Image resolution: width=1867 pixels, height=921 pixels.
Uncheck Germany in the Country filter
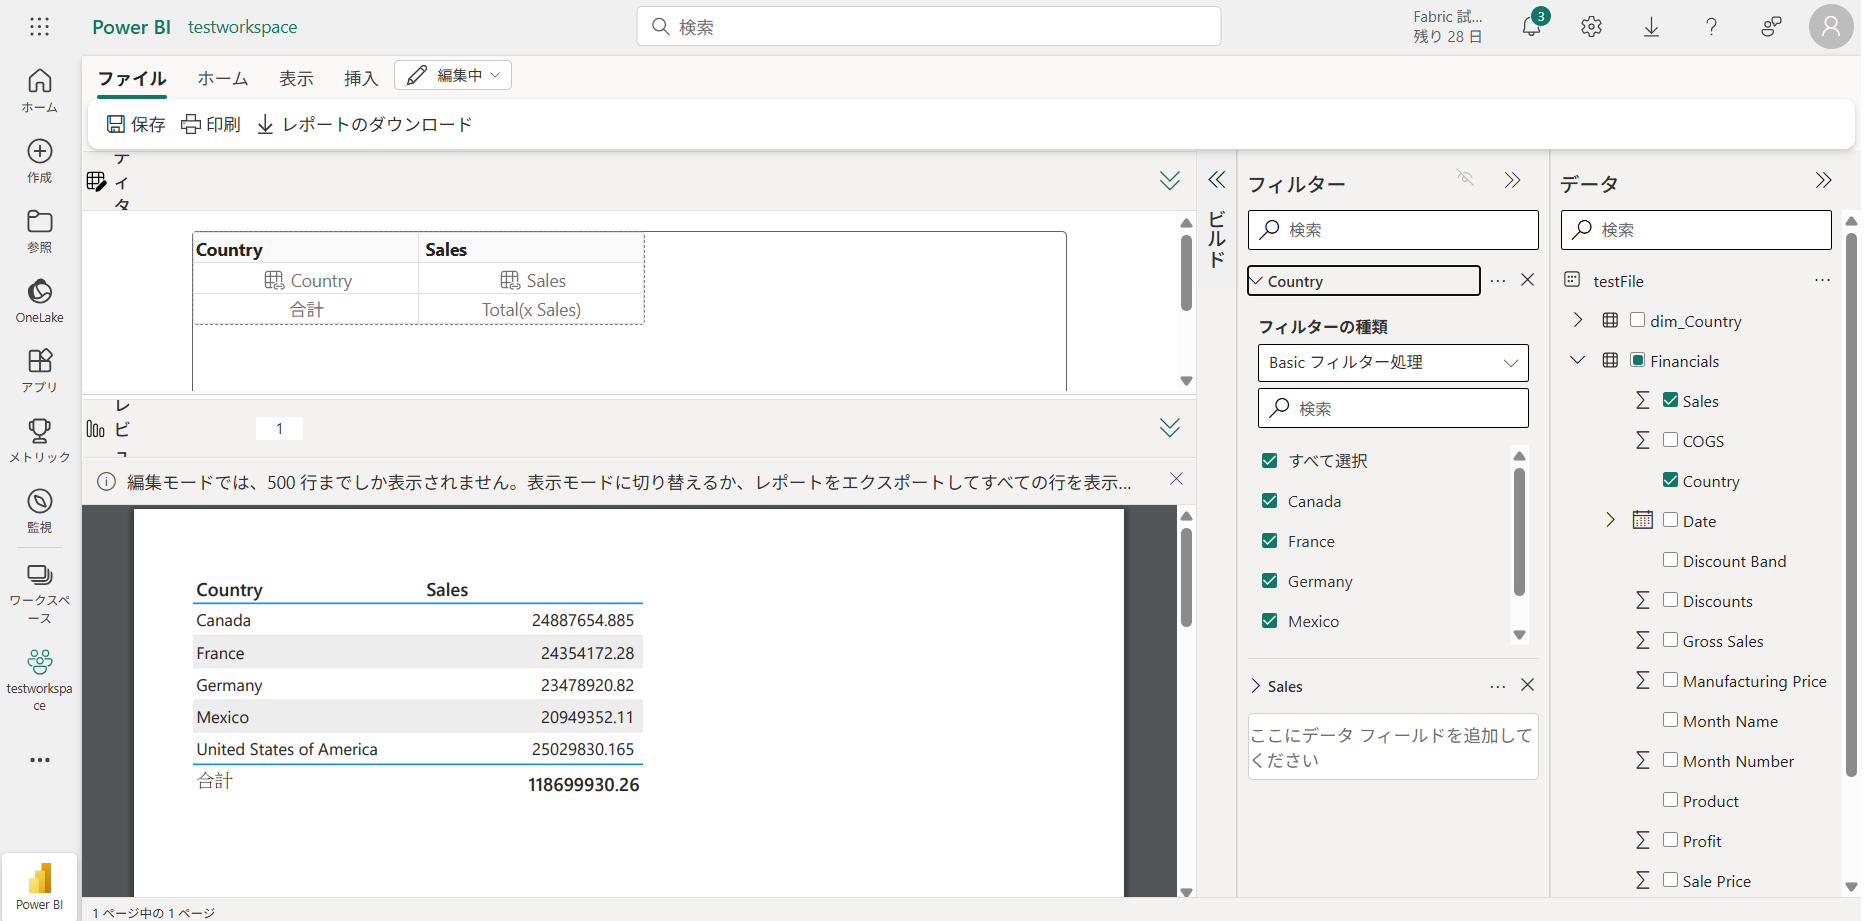click(x=1270, y=581)
